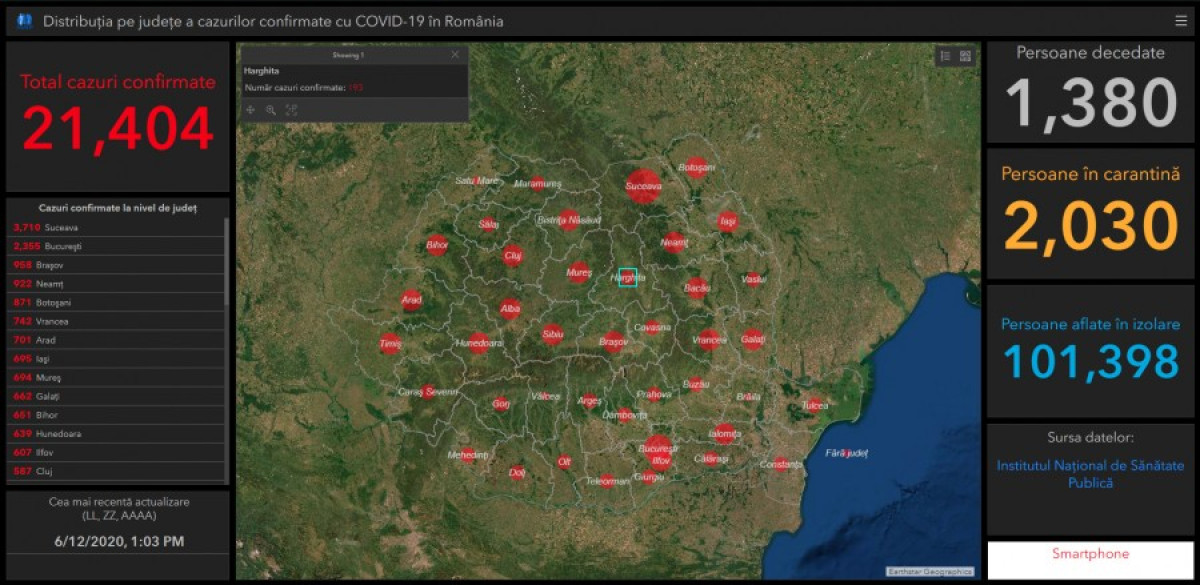Close the Harghita info popup

[x=456, y=55]
